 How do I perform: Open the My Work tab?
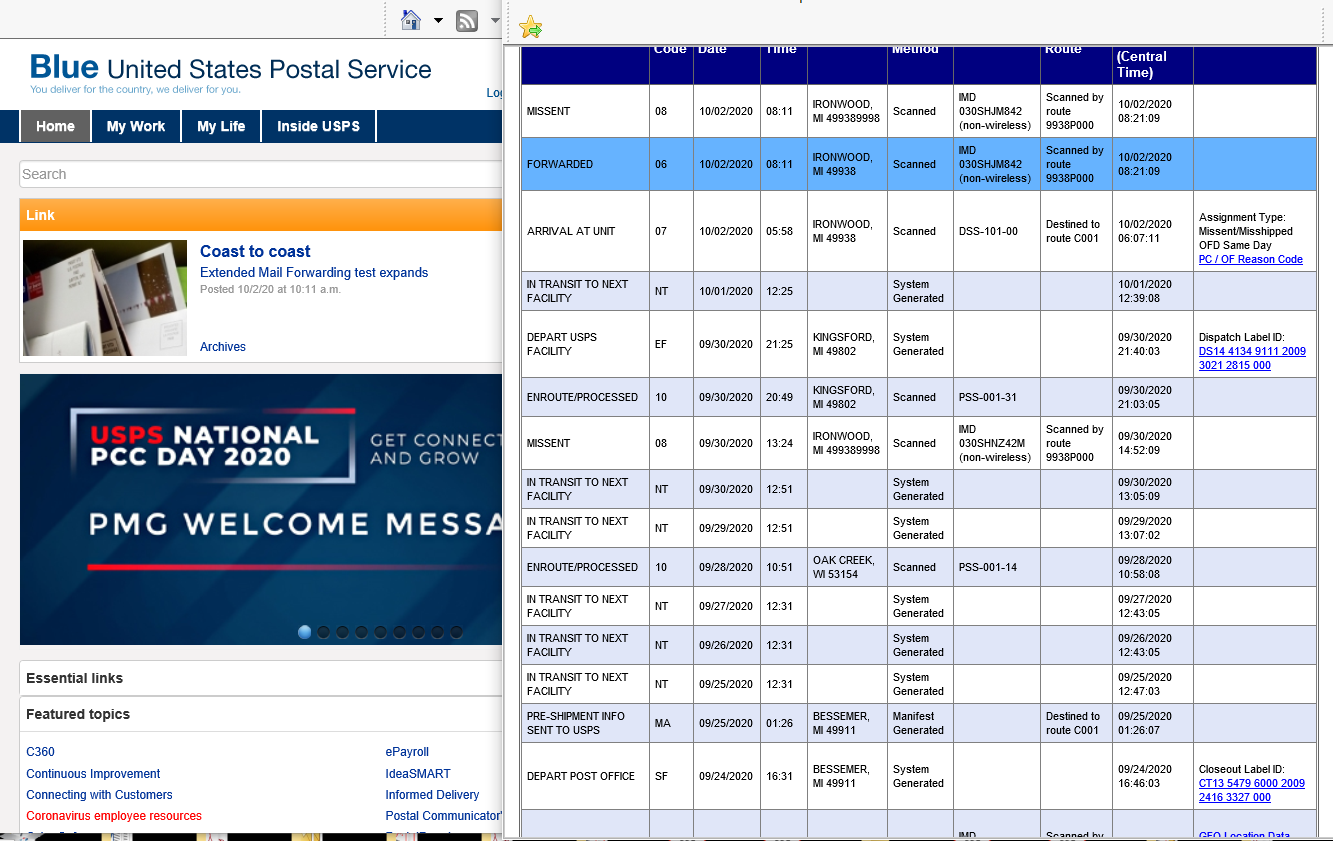[x=136, y=126]
